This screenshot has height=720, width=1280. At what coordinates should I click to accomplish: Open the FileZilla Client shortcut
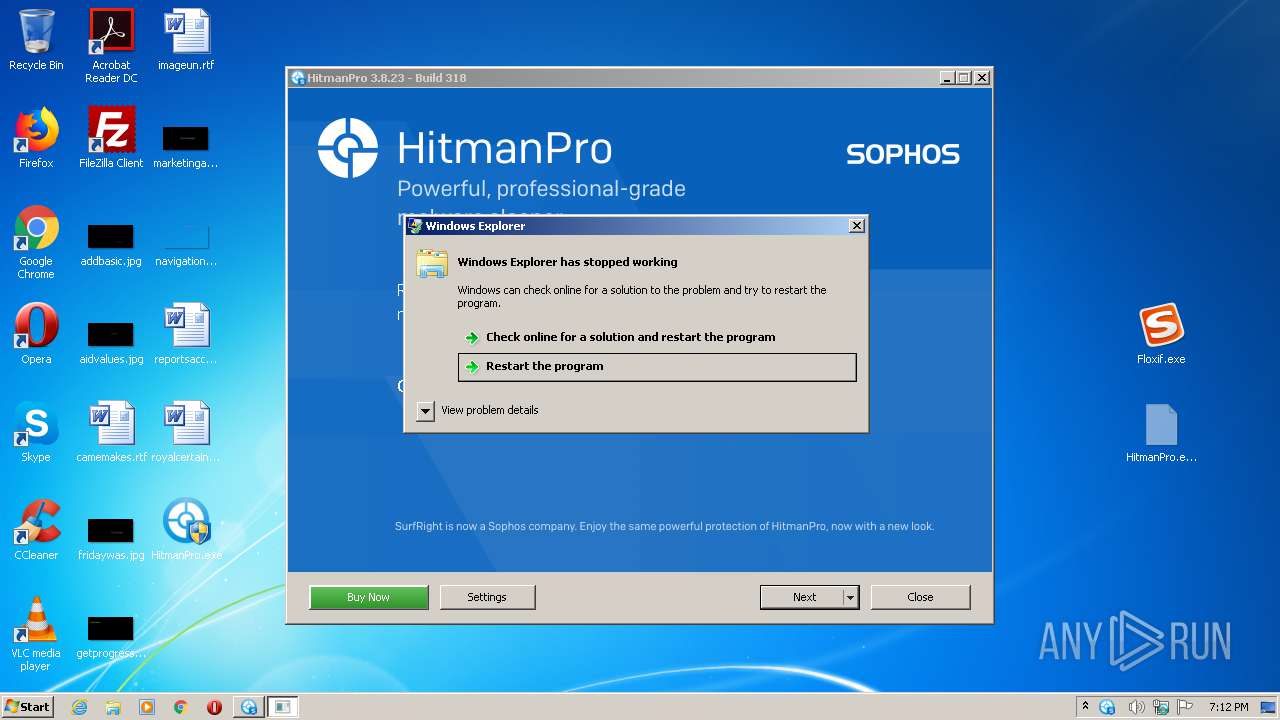[x=111, y=138]
